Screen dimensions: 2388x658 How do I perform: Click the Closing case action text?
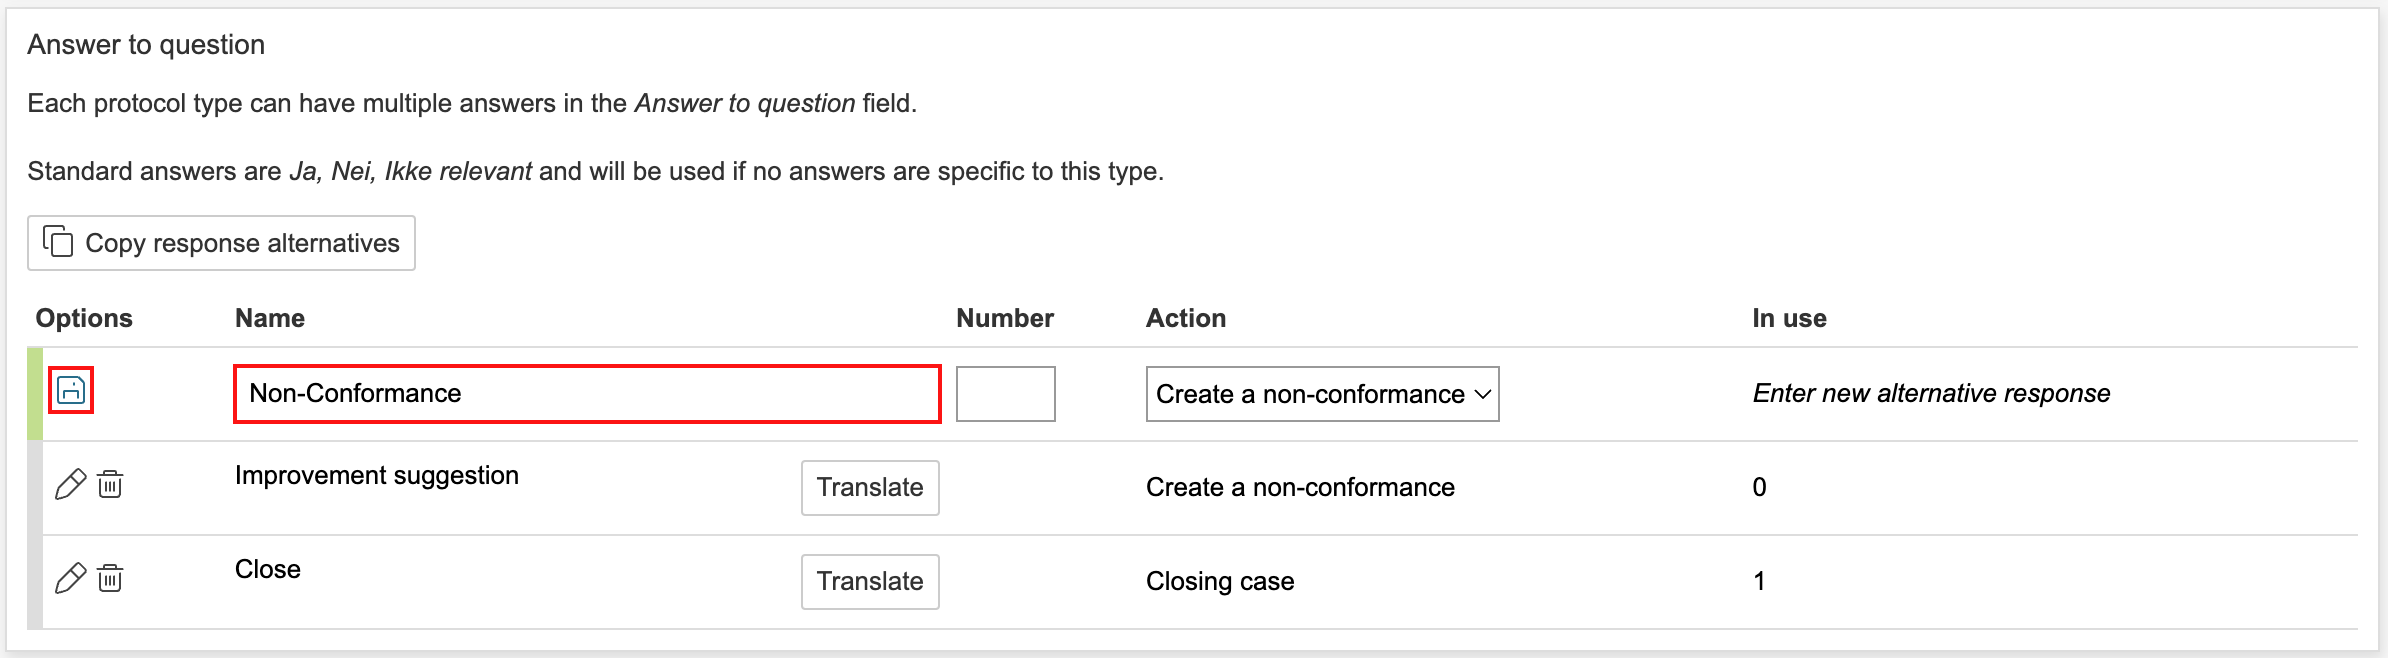click(x=1219, y=581)
